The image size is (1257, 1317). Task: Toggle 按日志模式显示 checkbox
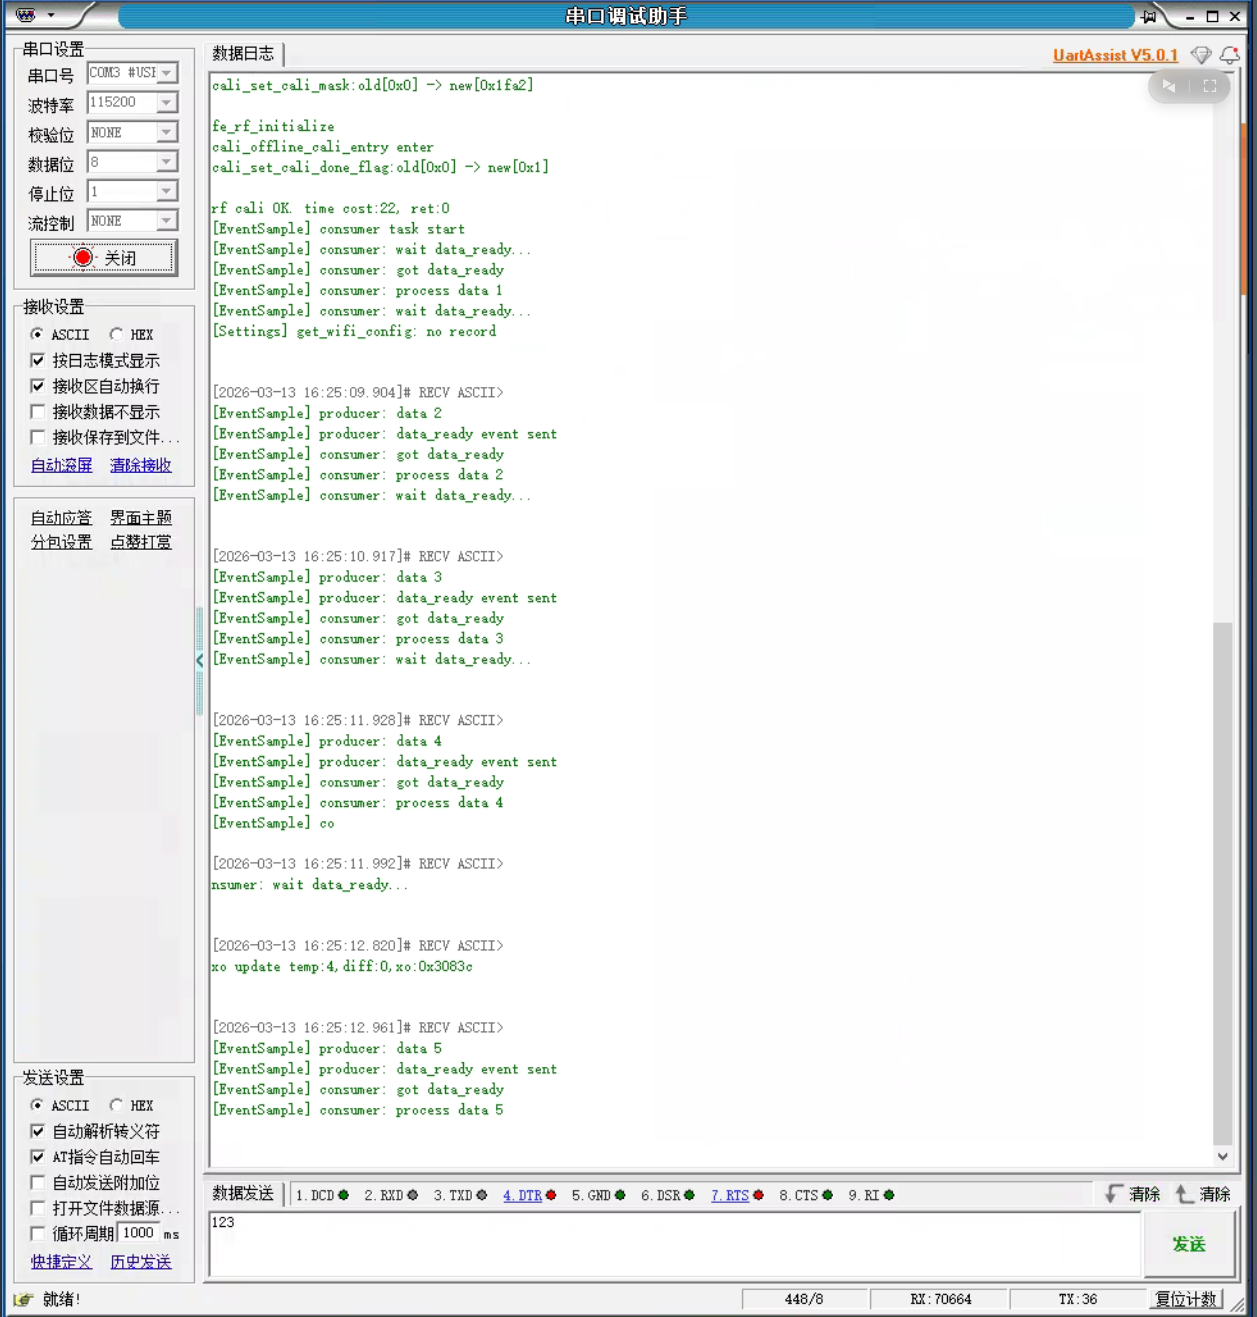tap(38, 360)
